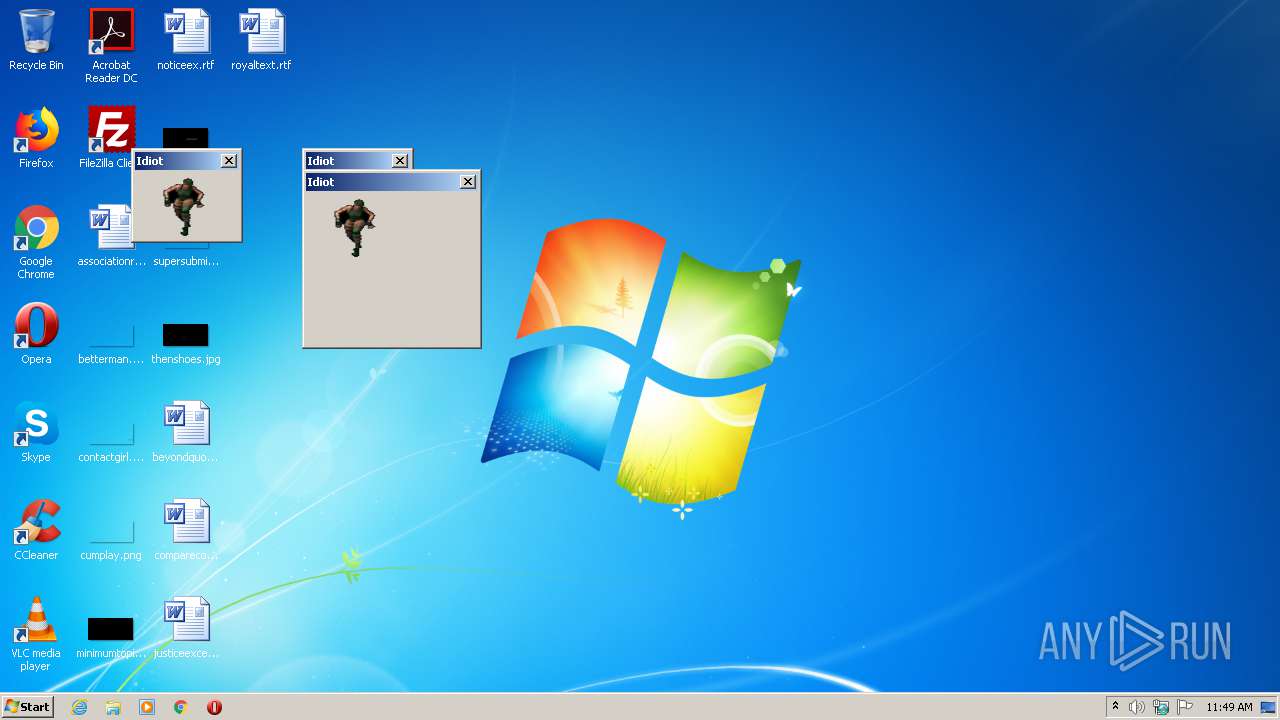Screen dimensions: 1280x720
Task: Click the large Idiot window title bar
Action: coord(391,182)
